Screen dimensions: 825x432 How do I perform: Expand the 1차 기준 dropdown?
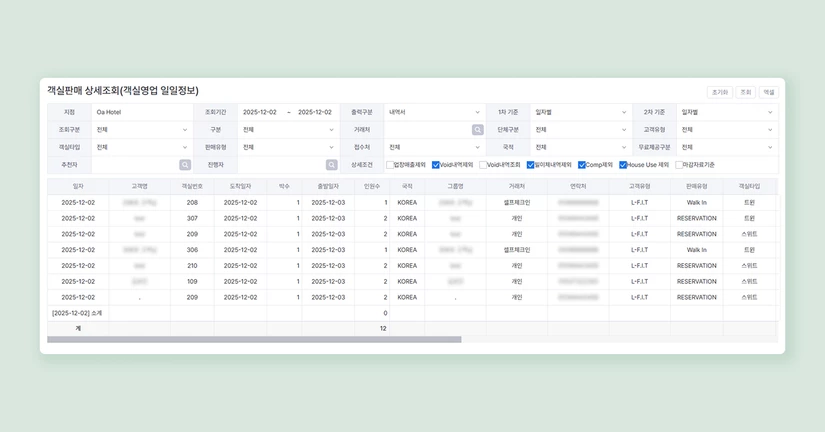click(x=581, y=112)
